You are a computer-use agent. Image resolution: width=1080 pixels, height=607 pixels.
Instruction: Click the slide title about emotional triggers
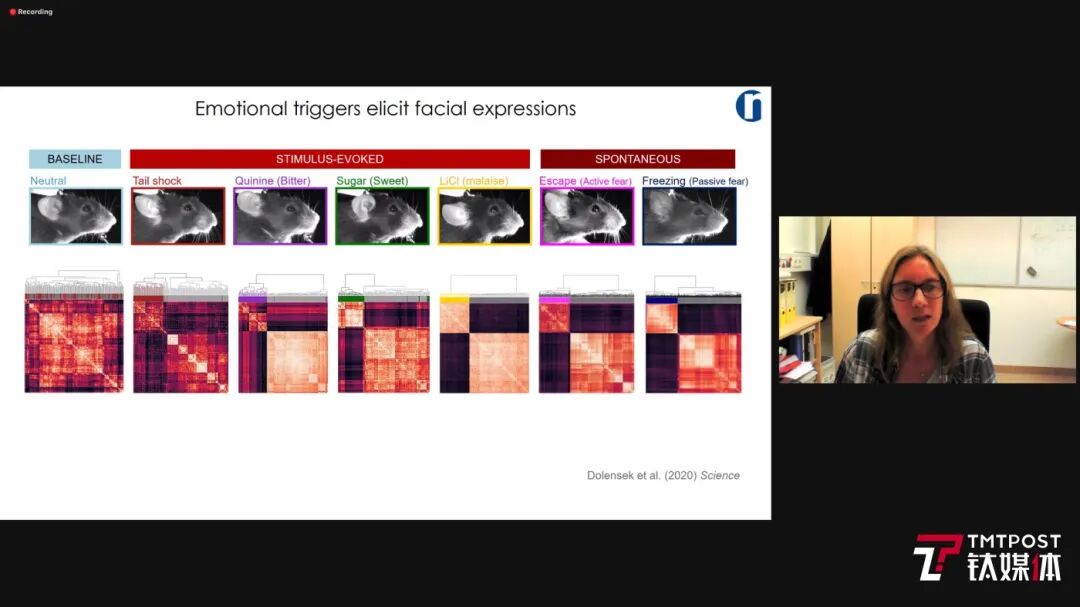[385, 109]
